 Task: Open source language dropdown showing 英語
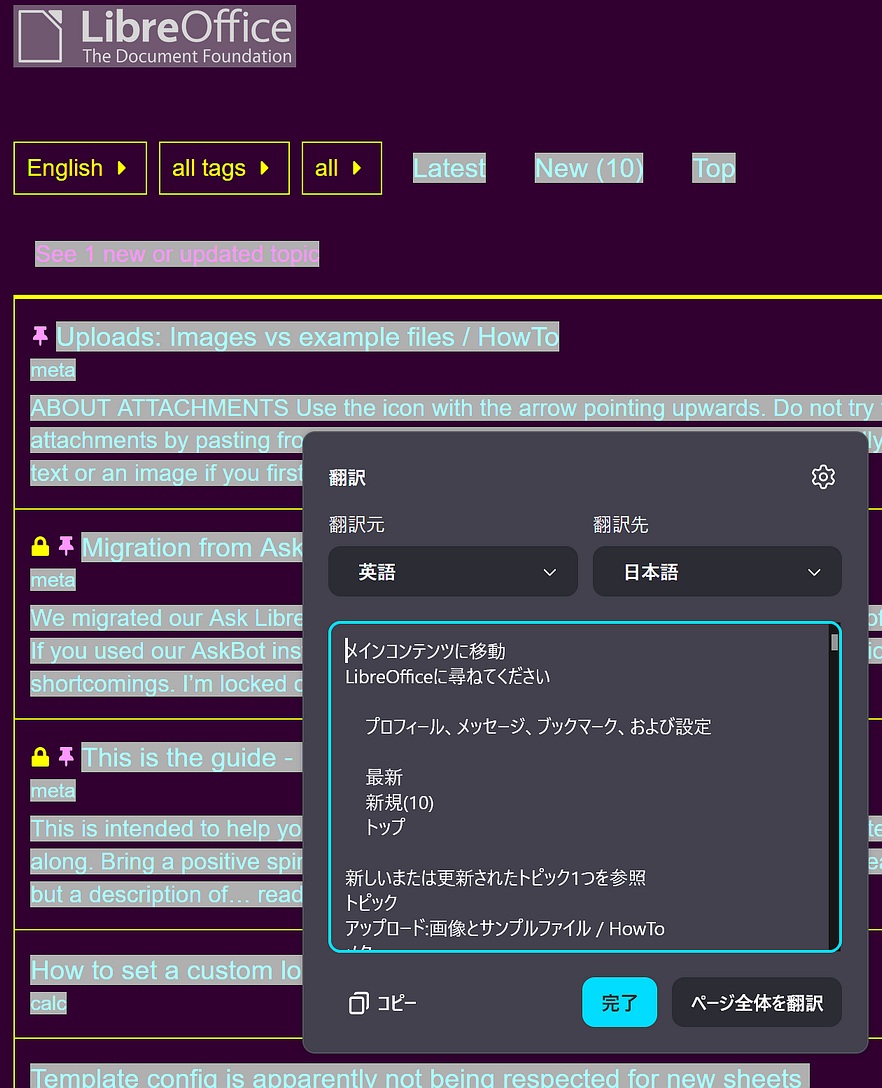coord(453,572)
